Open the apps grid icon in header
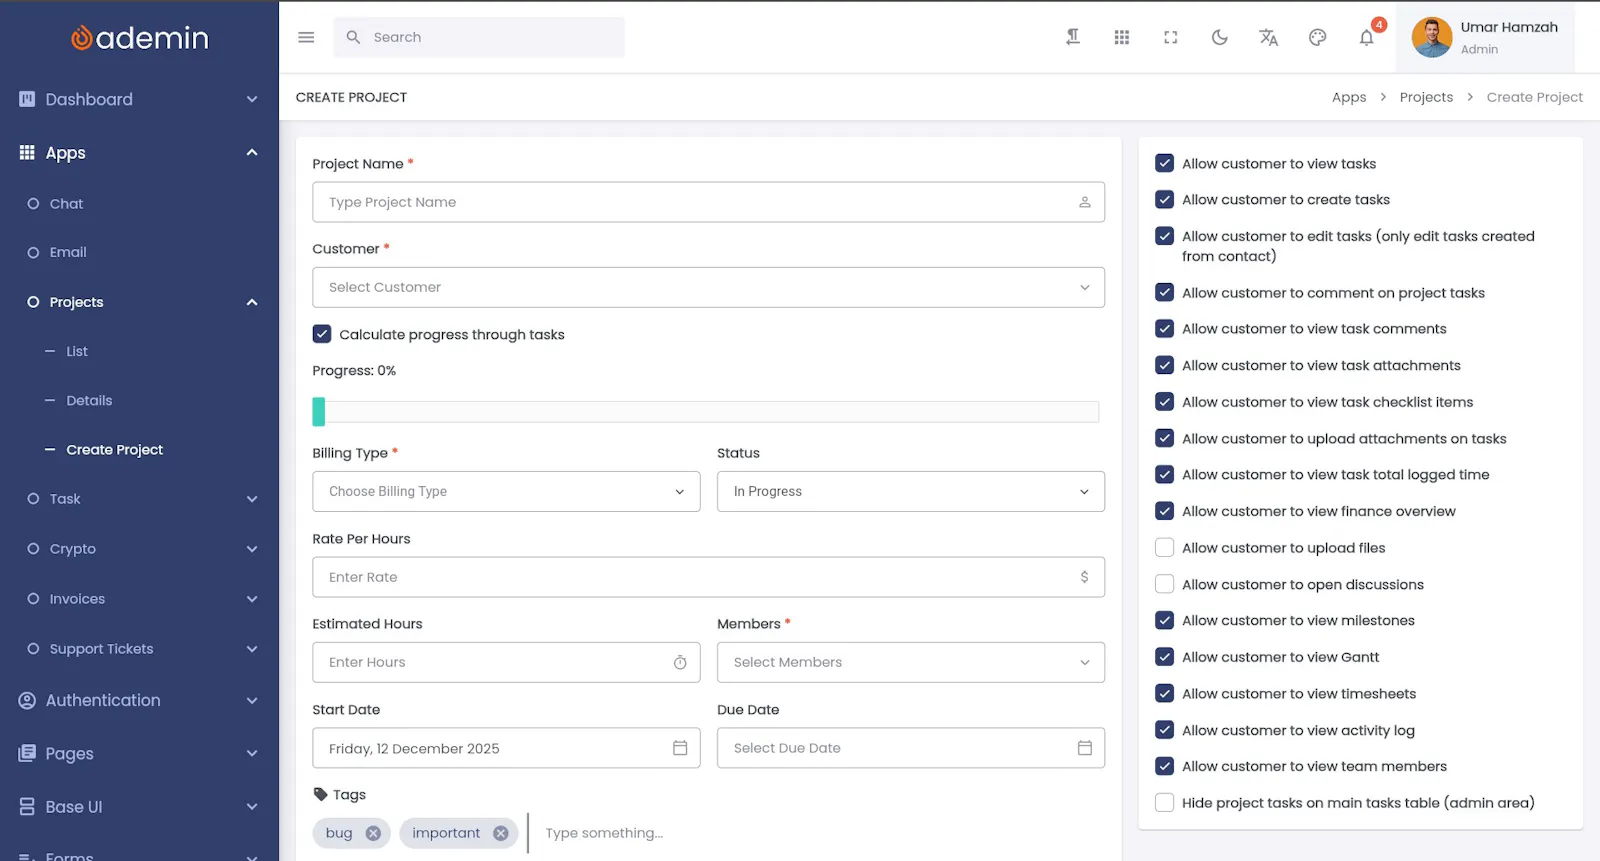Image resolution: width=1600 pixels, height=861 pixels. 1121,37
